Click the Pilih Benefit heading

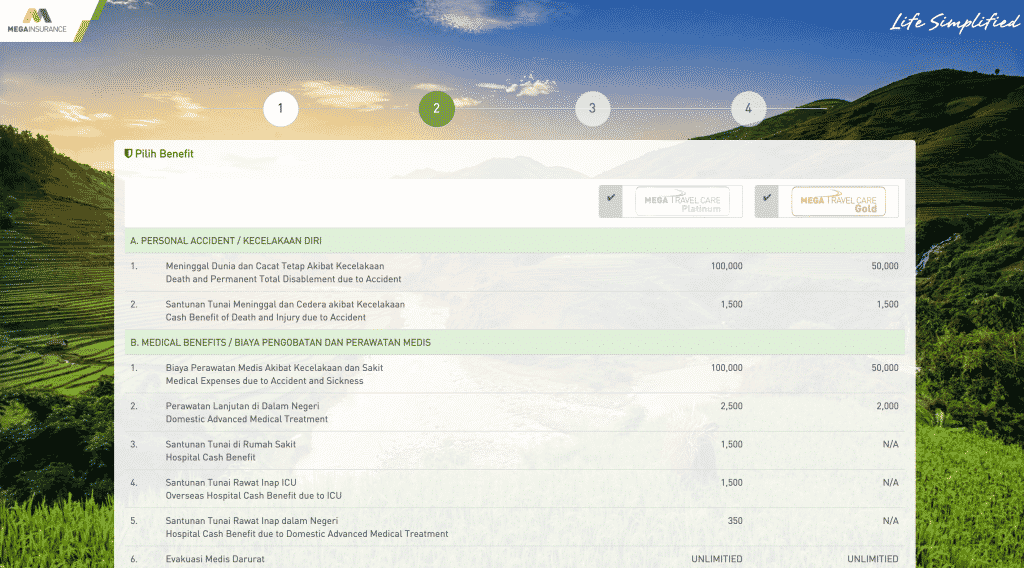[x=164, y=153]
